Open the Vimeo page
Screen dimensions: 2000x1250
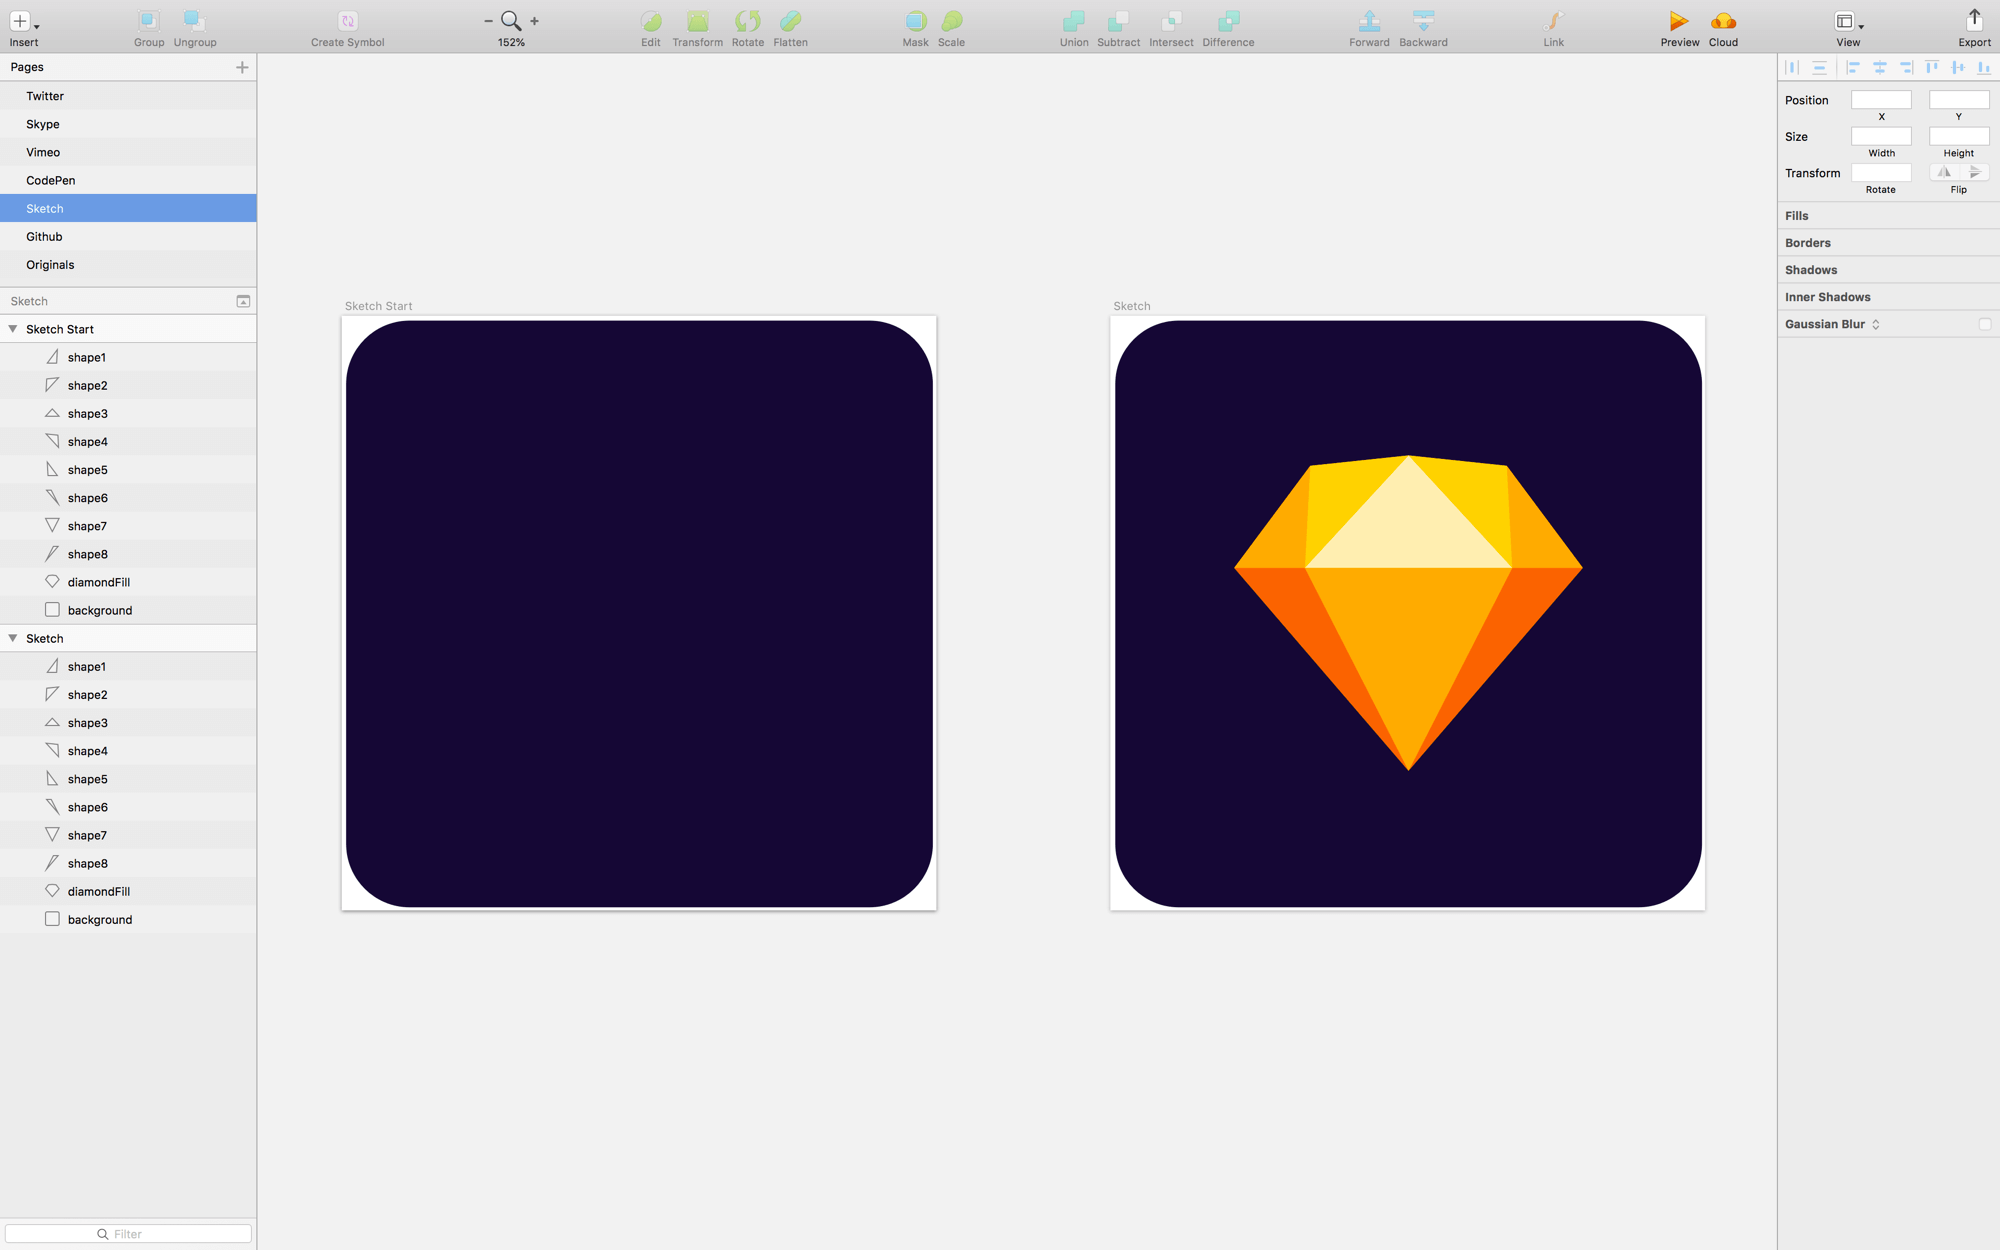tap(128, 152)
